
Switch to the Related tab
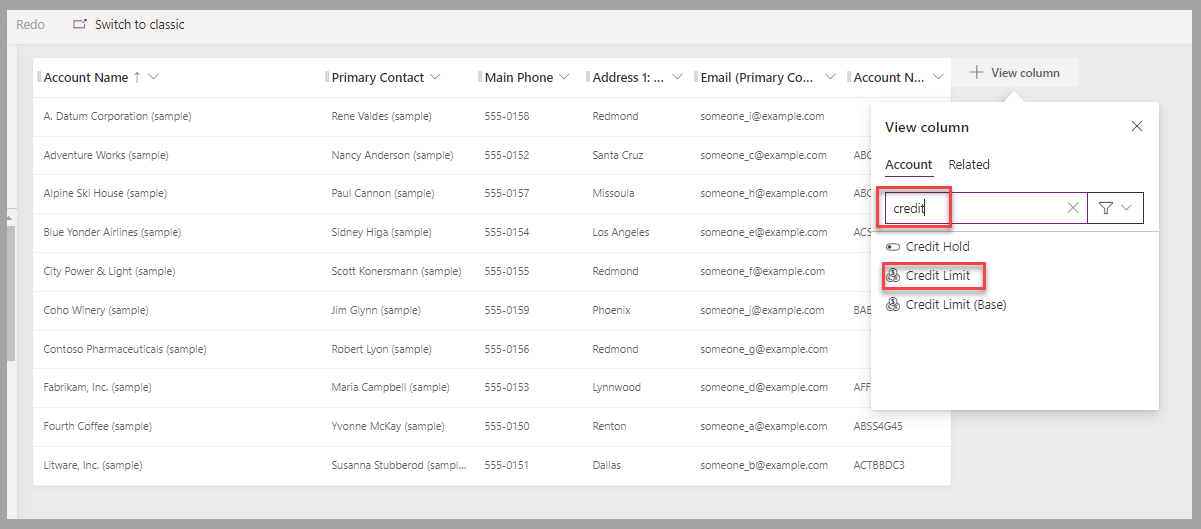(x=969, y=165)
